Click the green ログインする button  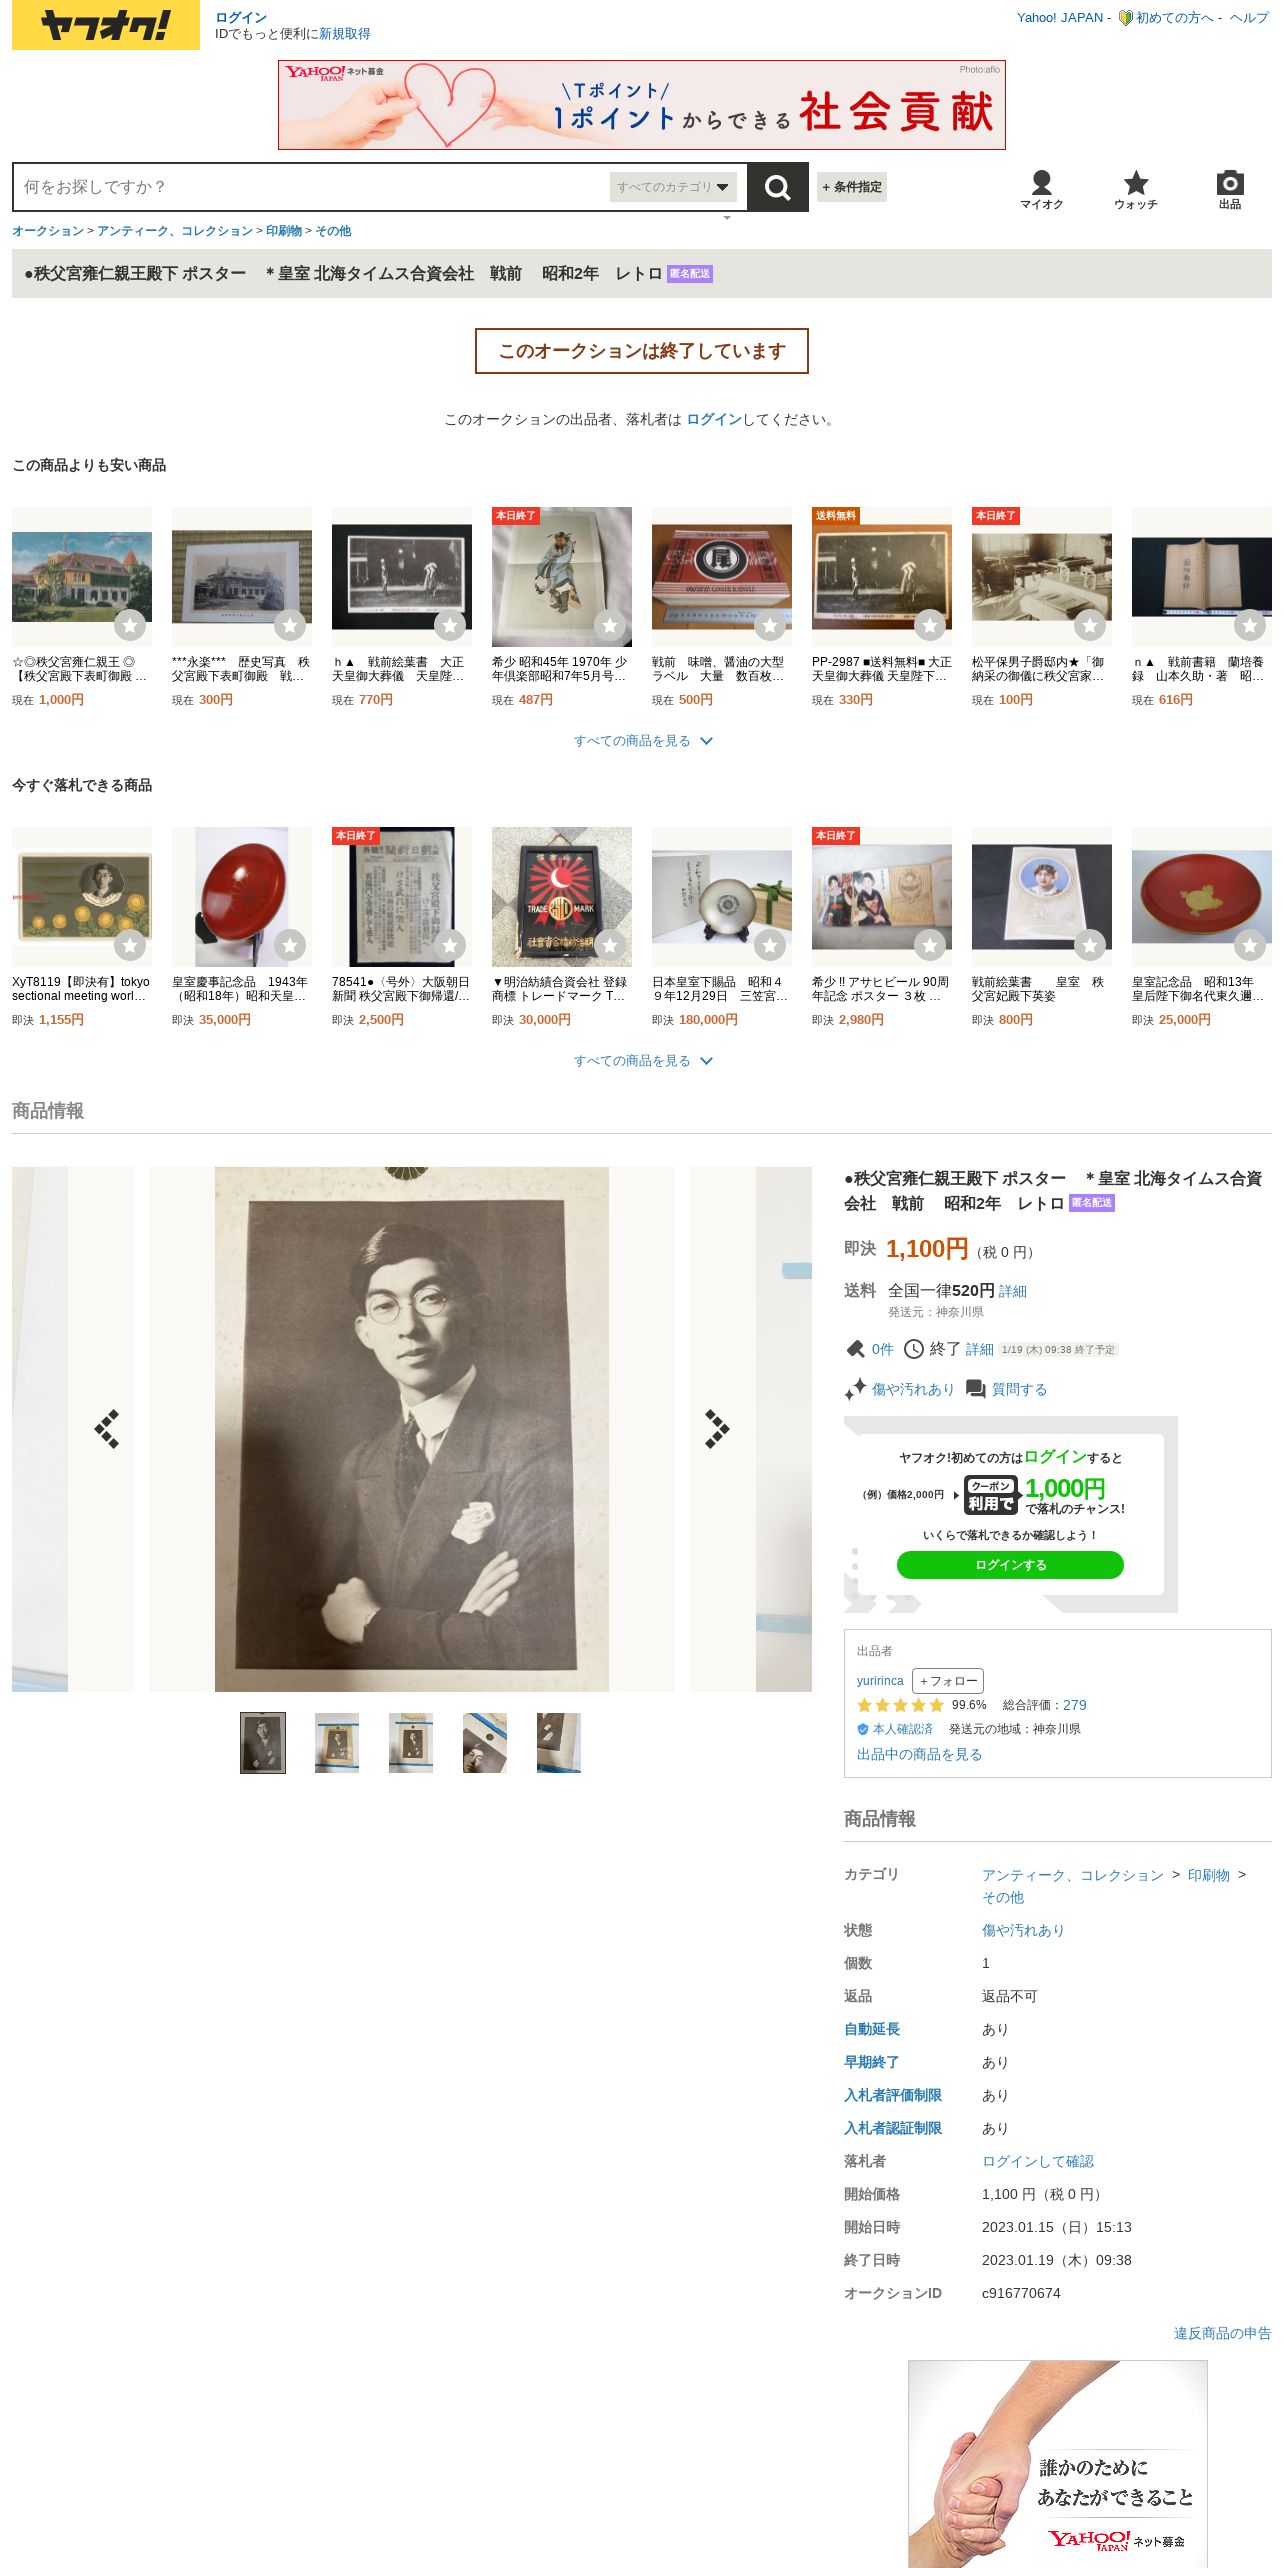coord(1010,1565)
